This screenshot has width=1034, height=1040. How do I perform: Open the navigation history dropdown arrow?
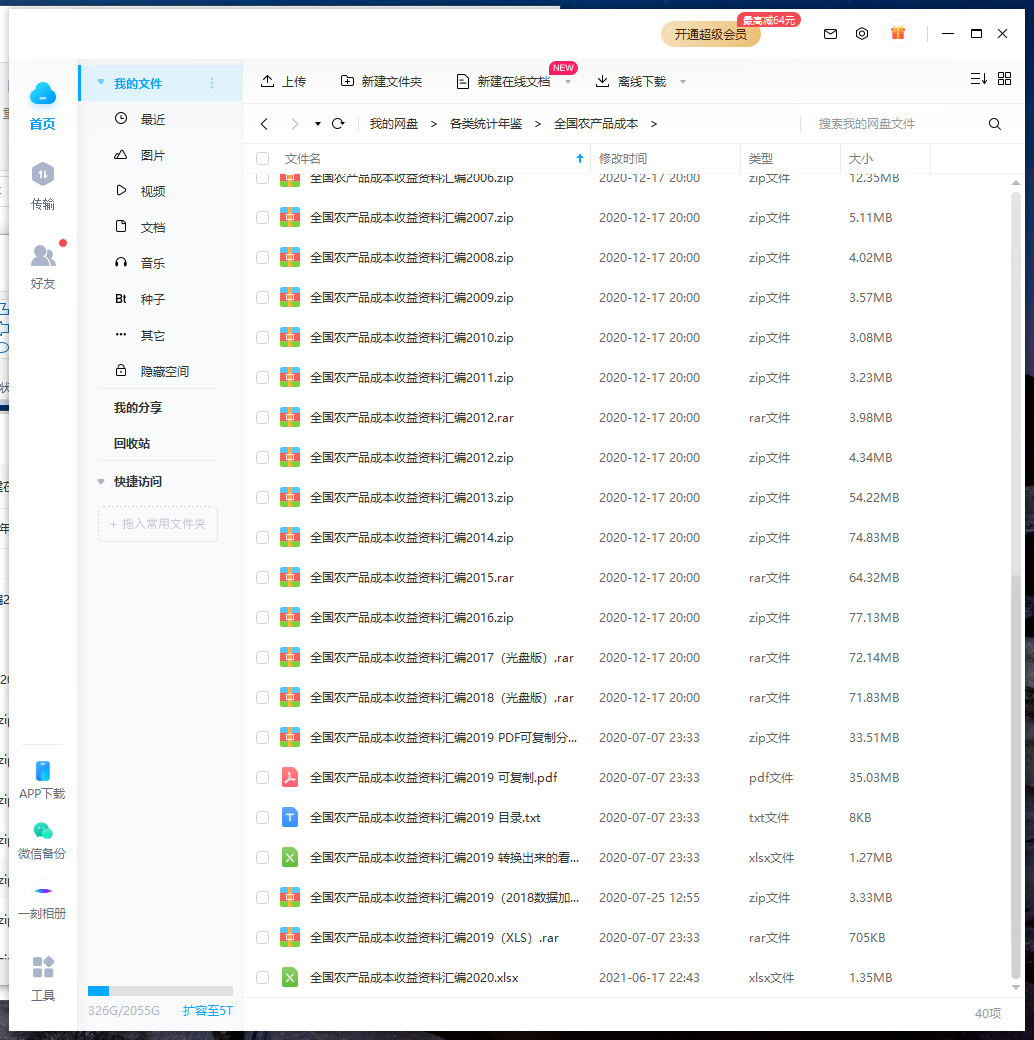(318, 124)
